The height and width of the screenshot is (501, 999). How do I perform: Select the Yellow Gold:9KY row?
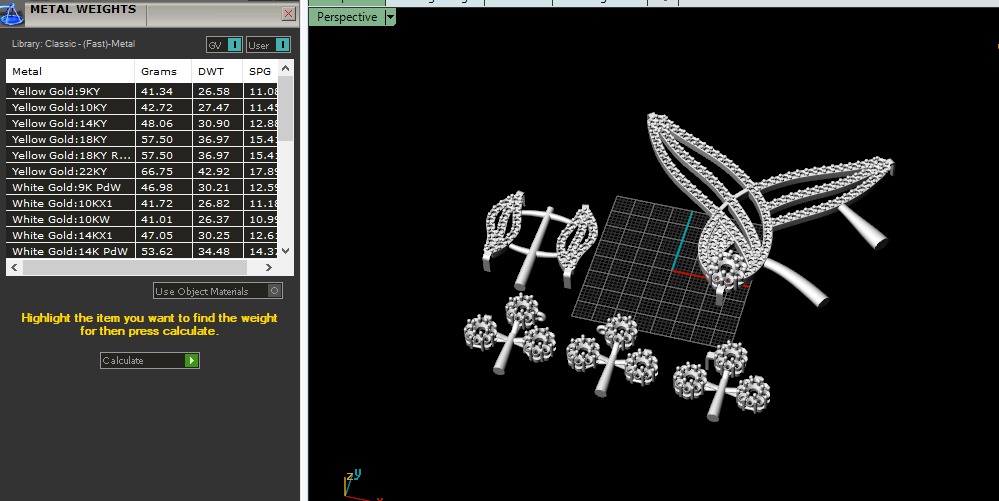click(142, 91)
